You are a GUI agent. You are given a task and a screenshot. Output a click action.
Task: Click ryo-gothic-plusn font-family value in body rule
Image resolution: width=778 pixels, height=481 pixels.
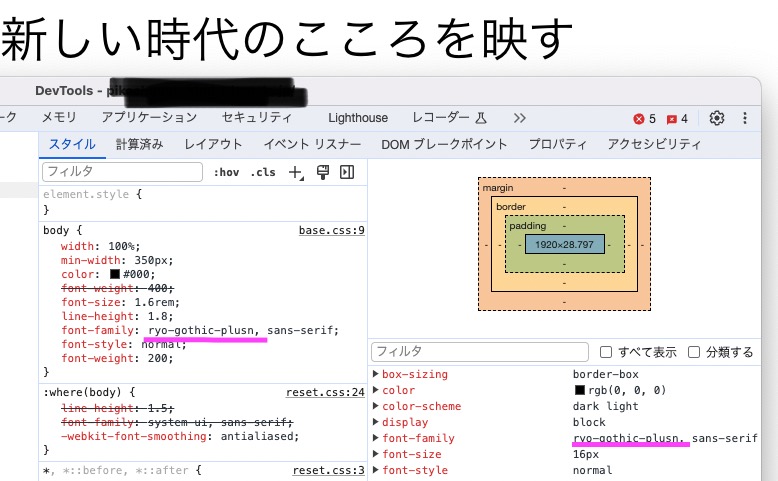tap(201, 330)
